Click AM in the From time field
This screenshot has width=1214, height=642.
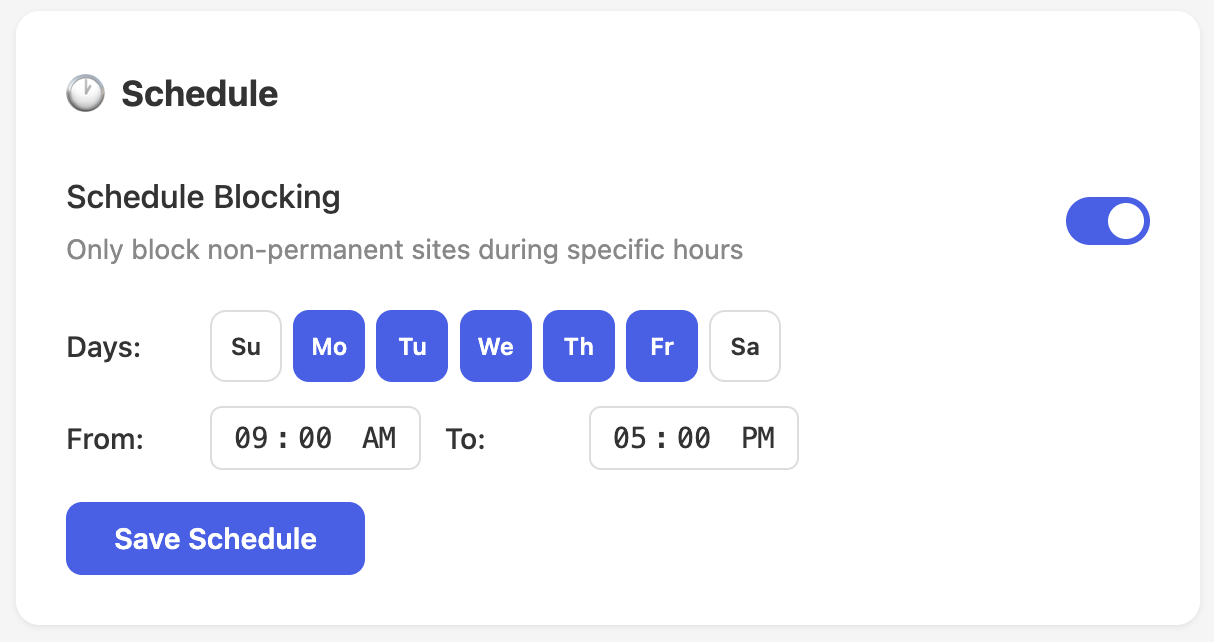379,438
